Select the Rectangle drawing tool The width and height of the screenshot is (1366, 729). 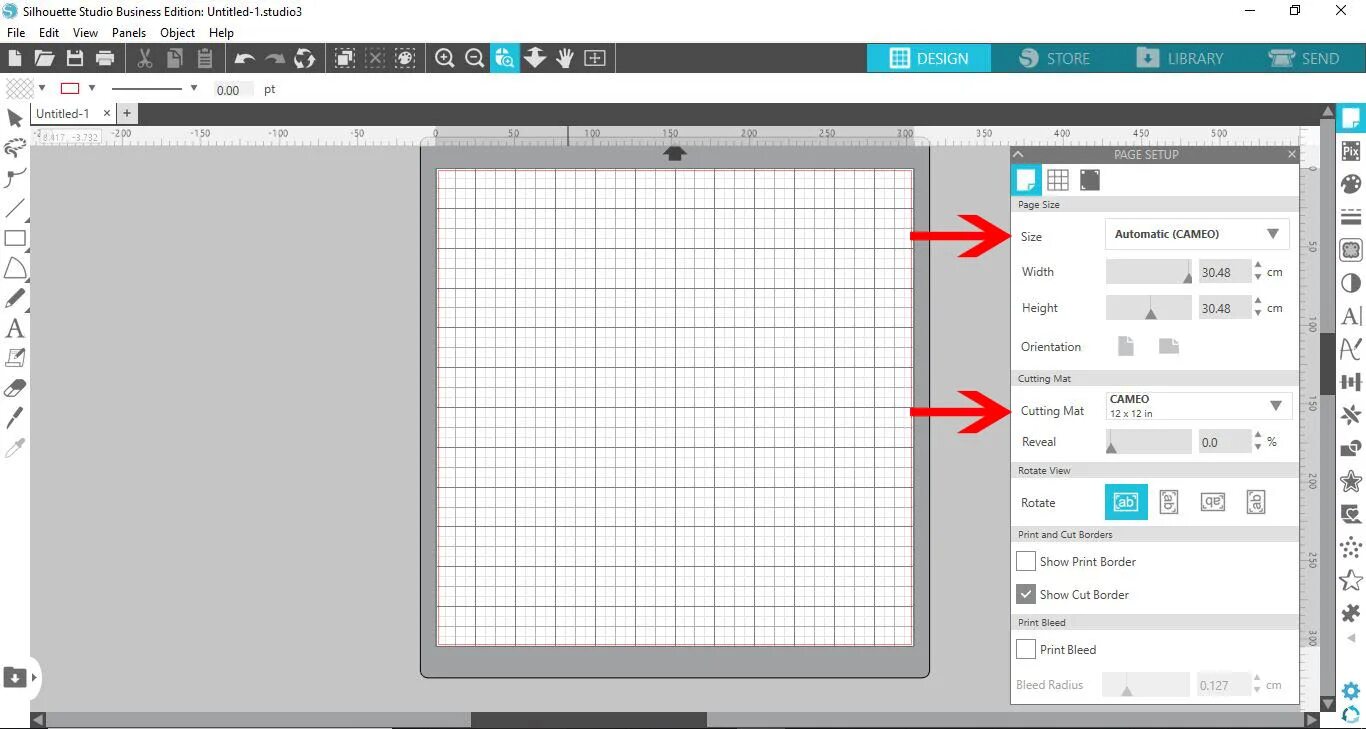[15, 239]
